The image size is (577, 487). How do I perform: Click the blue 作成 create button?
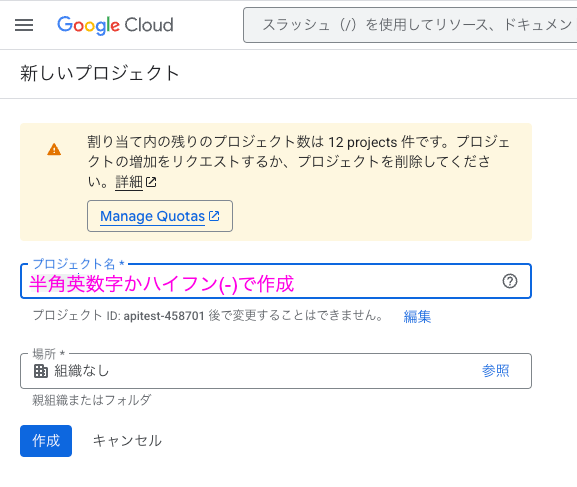pyautogui.click(x=46, y=441)
